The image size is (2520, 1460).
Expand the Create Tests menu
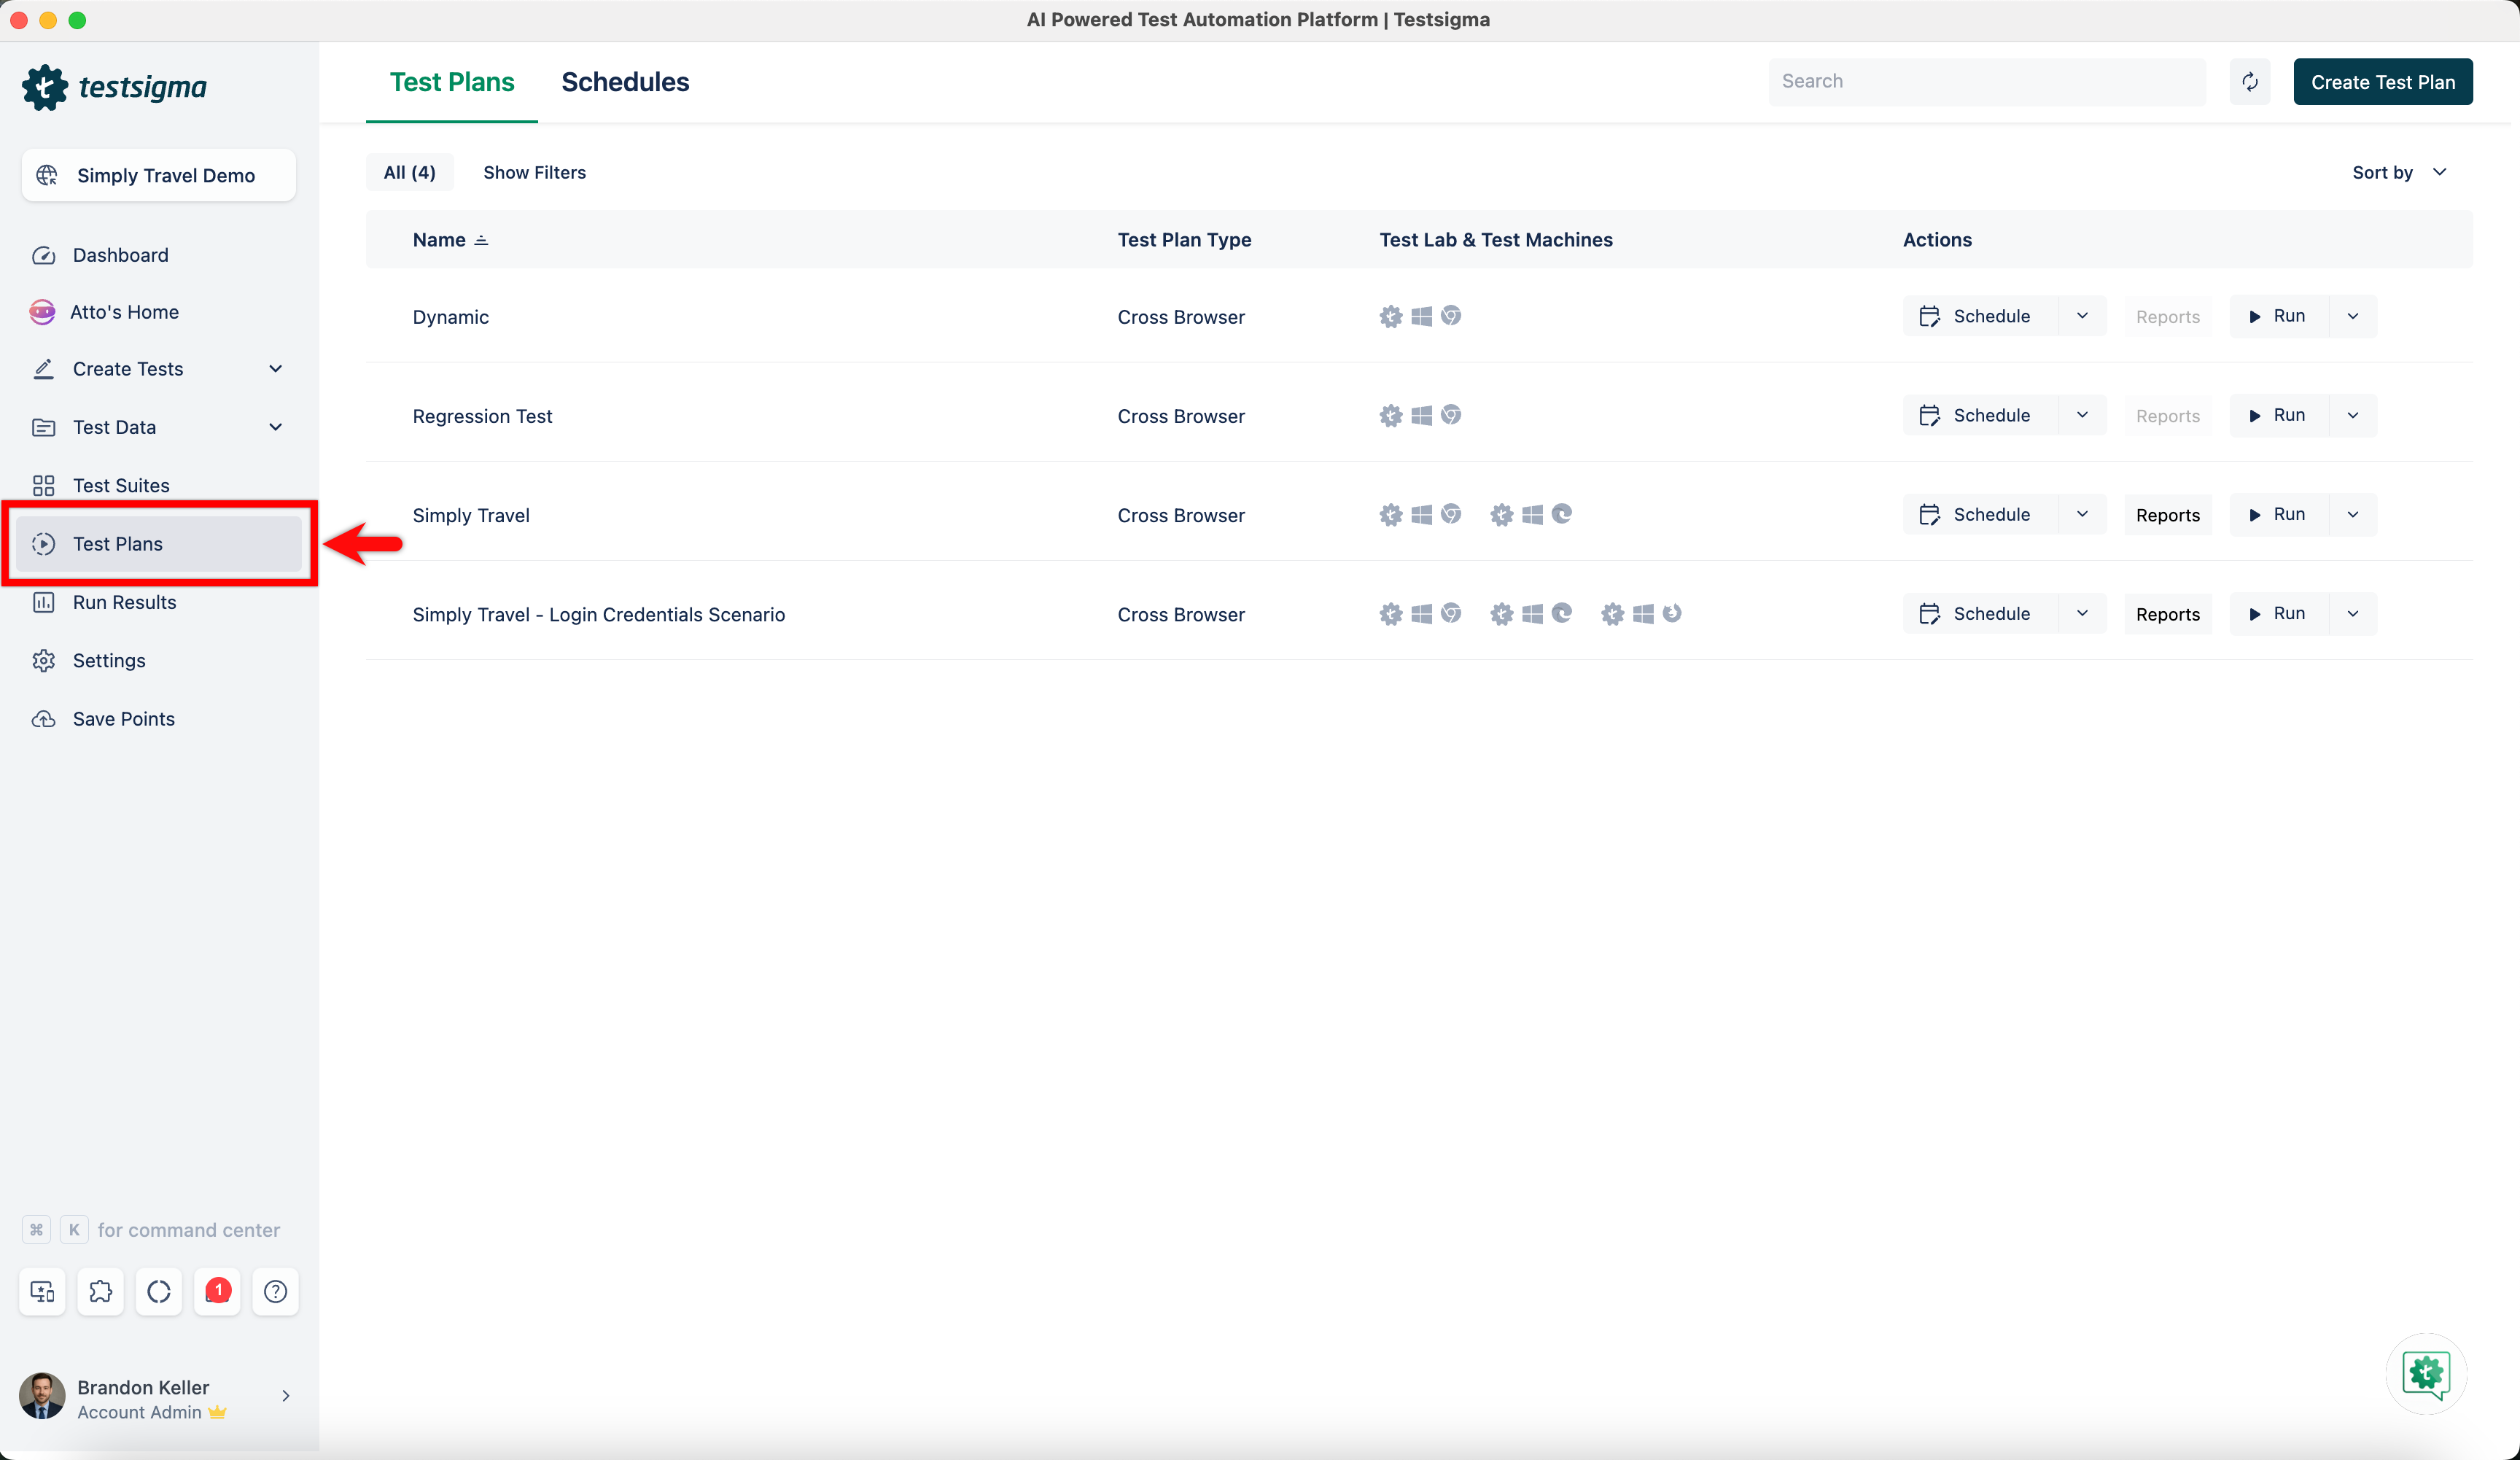click(275, 369)
